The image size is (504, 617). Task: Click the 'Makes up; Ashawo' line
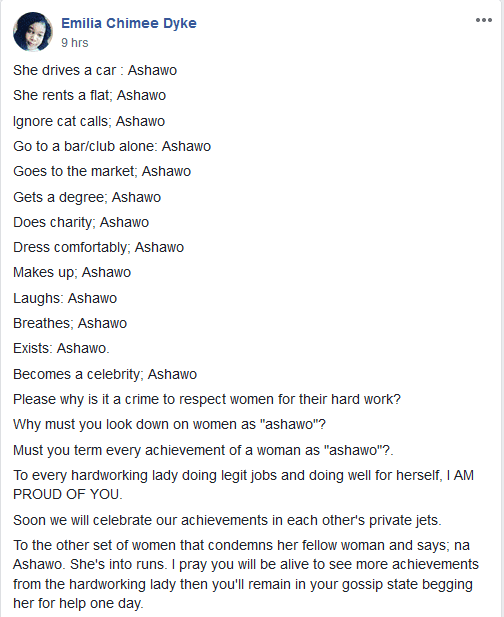[72, 272]
